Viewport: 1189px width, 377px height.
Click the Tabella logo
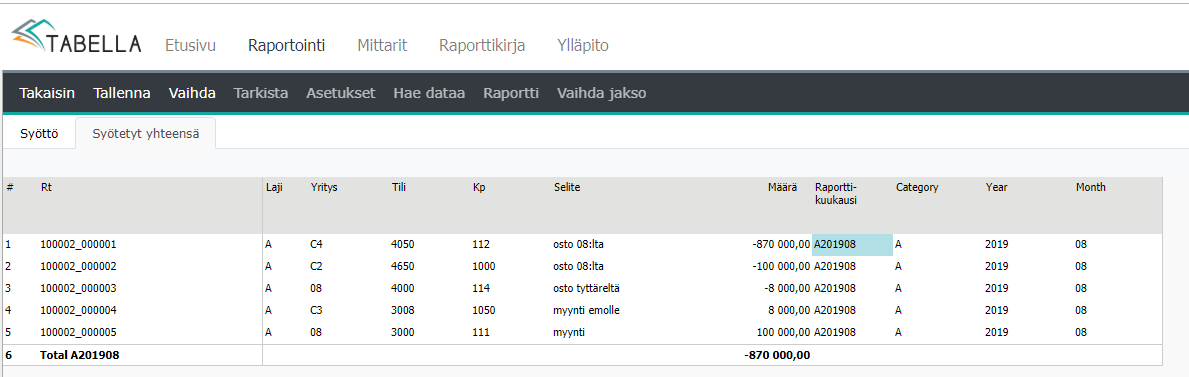[77, 39]
